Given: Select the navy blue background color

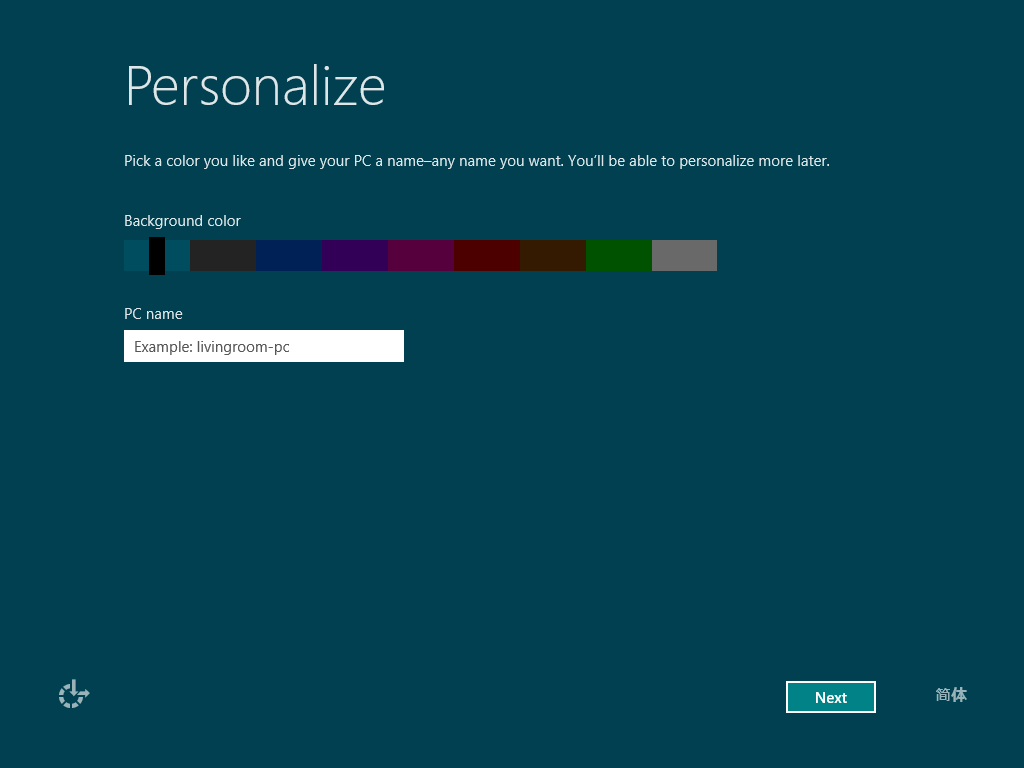Looking at the screenshot, I should [x=289, y=255].
